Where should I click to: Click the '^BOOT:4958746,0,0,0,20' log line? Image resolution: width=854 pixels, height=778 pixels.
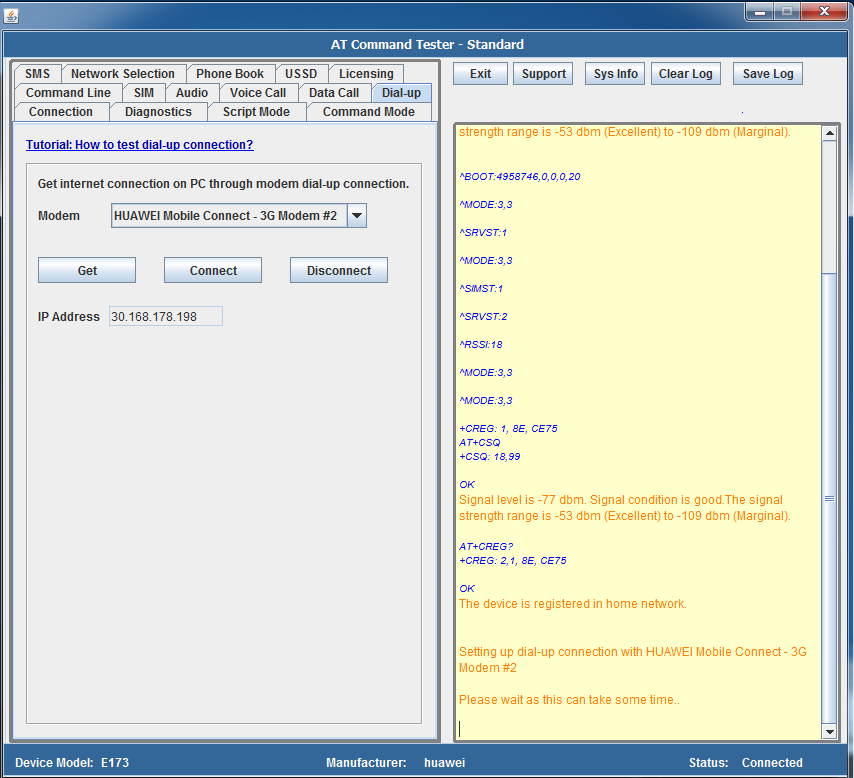[x=520, y=177]
